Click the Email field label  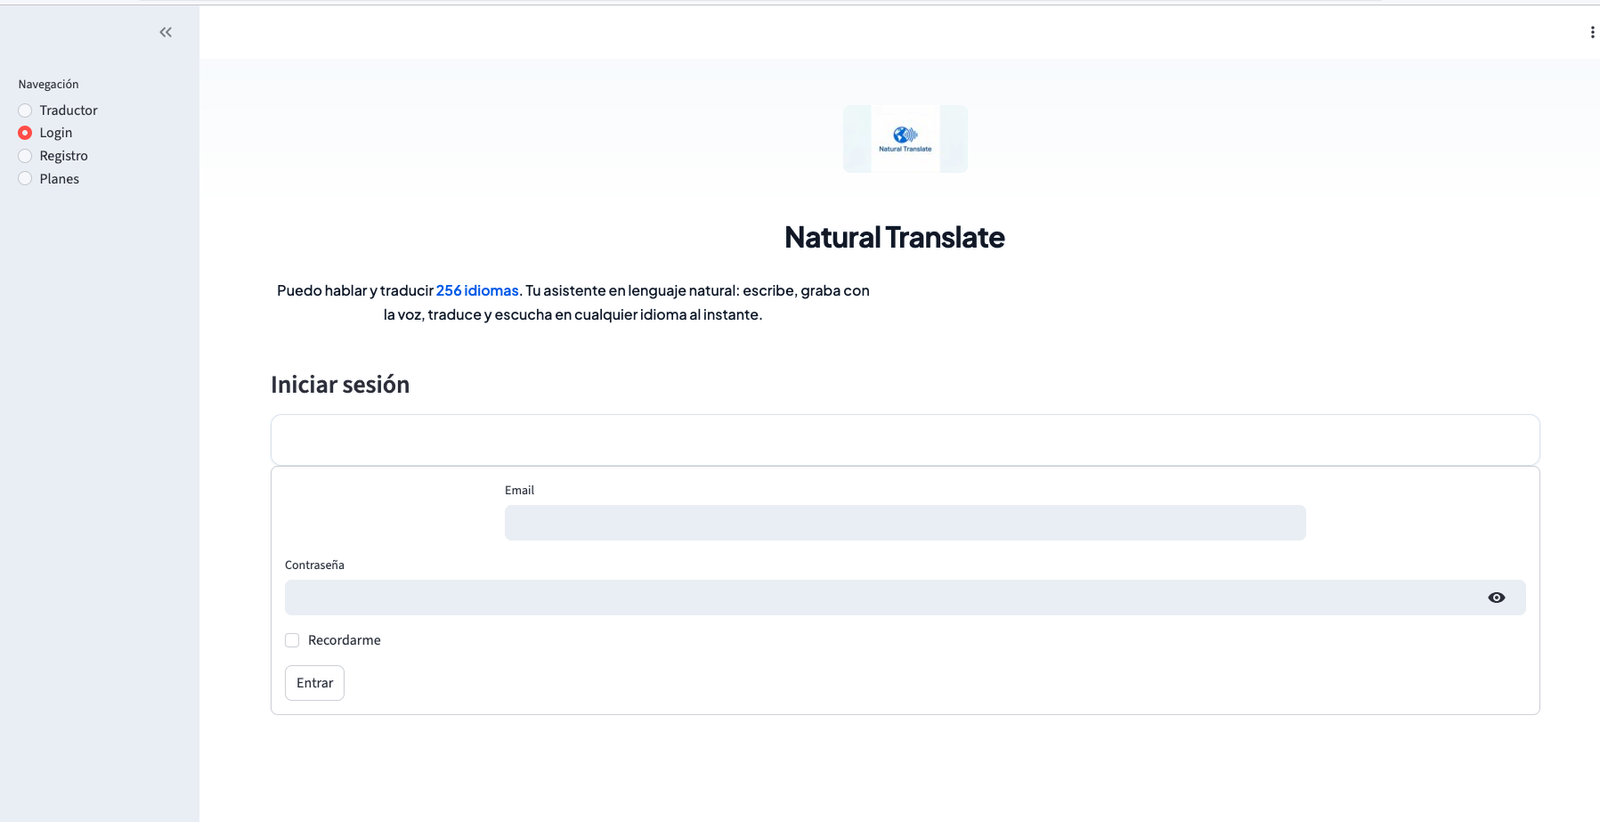click(x=519, y=490)
